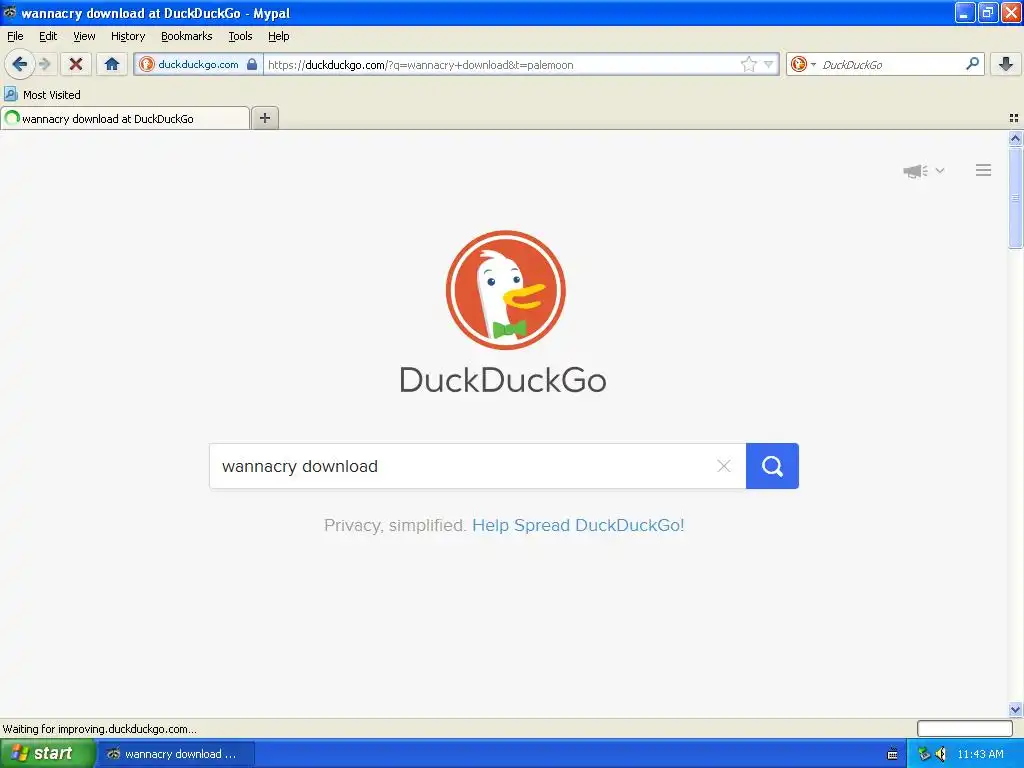The width and height of the screenshot is (1024, 768).
Task: Click the Mypal icon in the title bar
Action: point(10,12)
